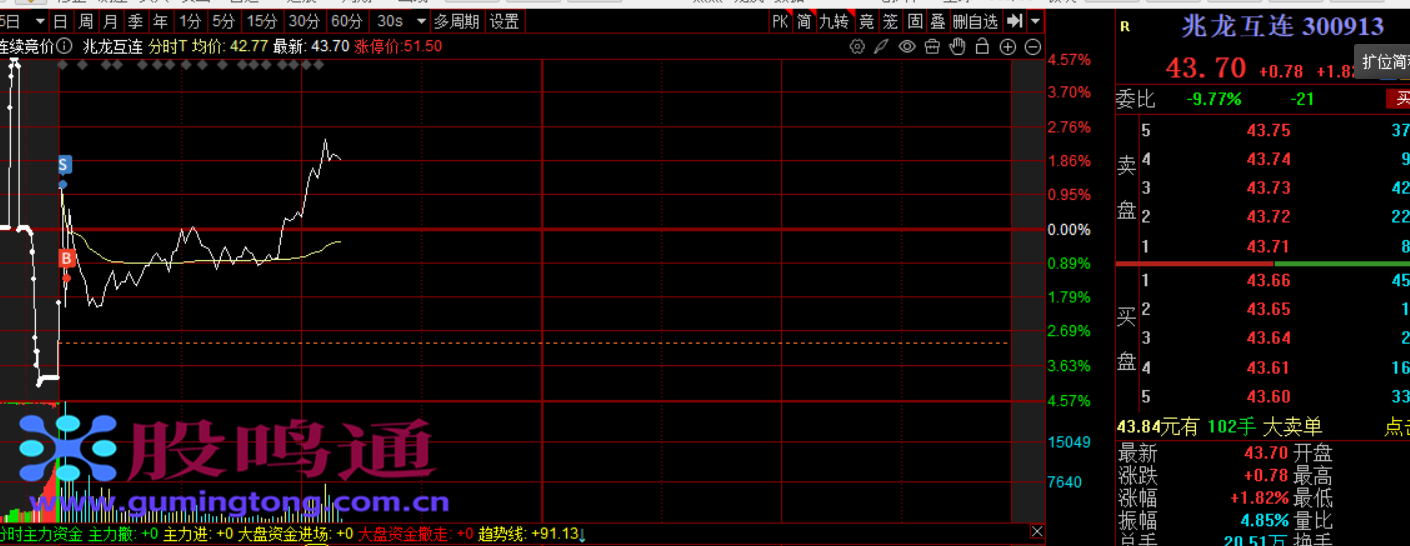Select the hand pan tool

(x=957, y=46)
